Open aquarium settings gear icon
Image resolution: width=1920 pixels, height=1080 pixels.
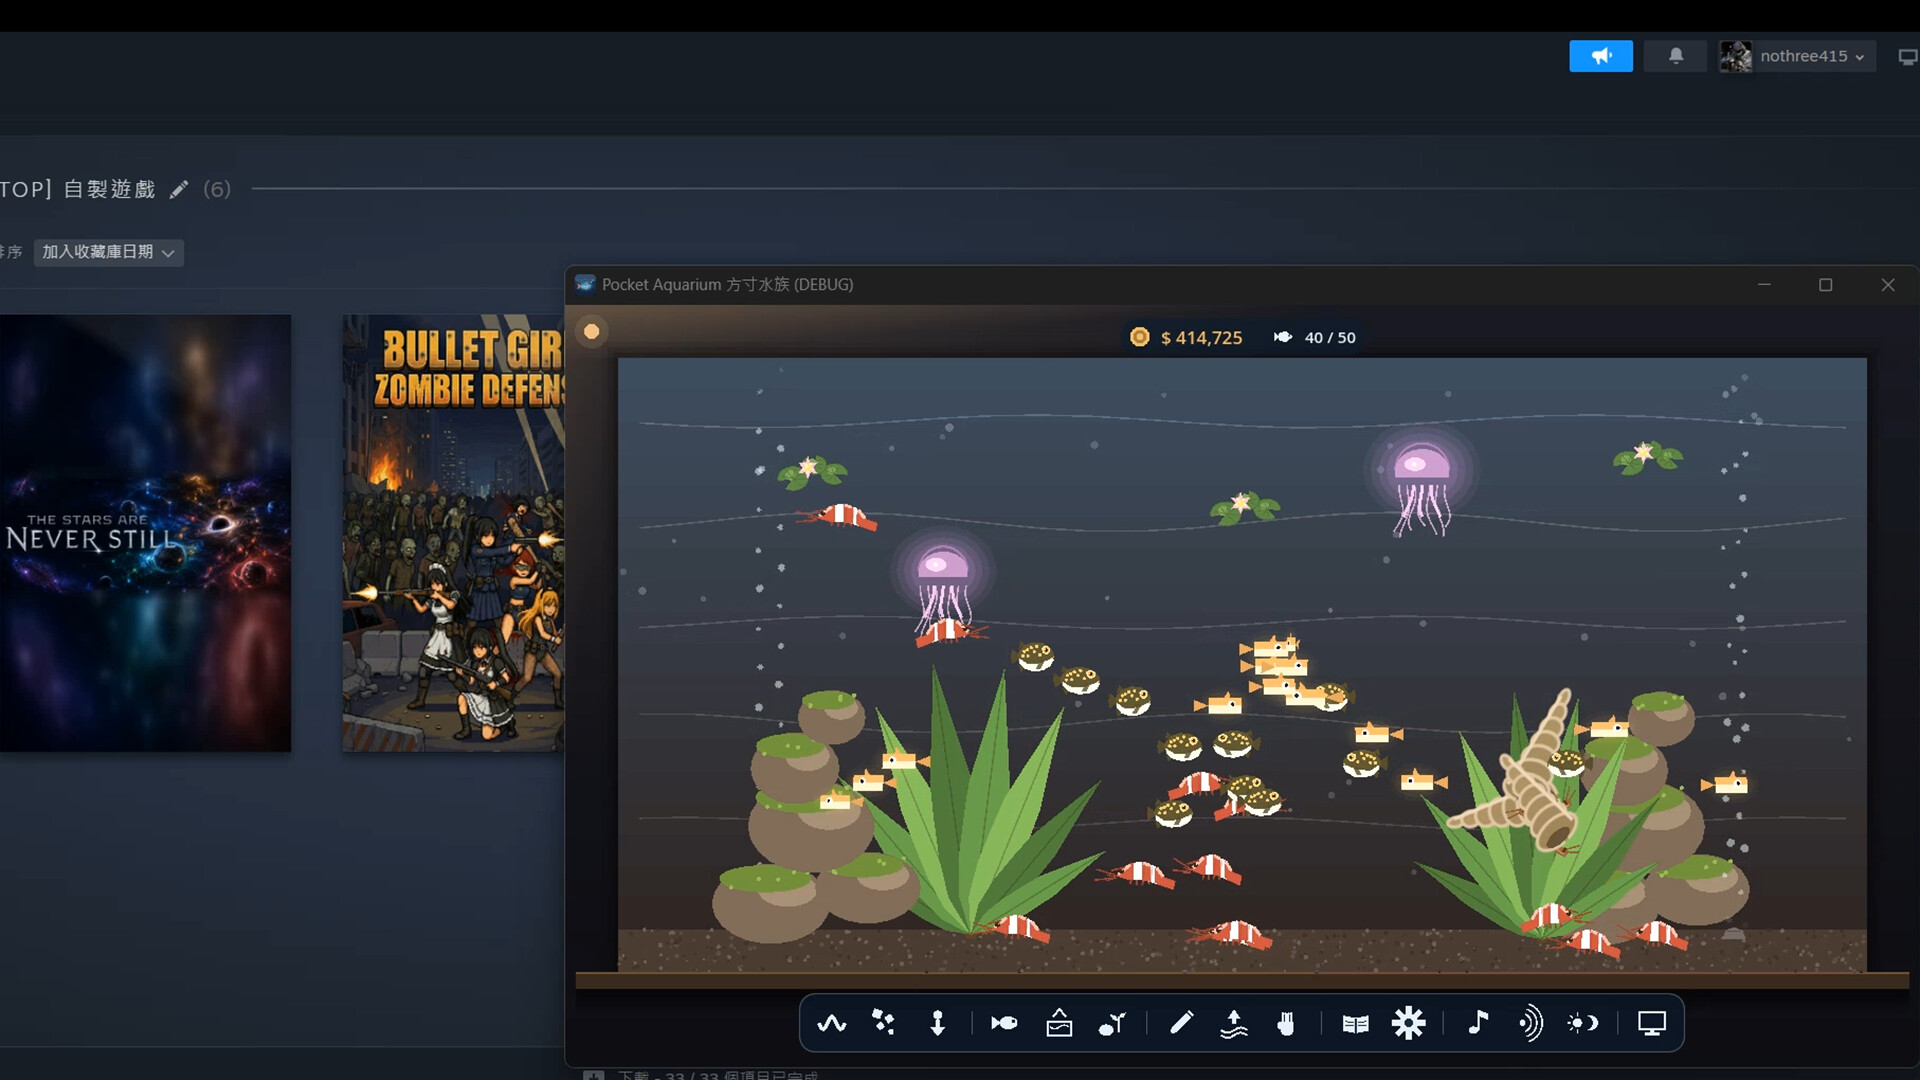(x=1408, y=1023)
